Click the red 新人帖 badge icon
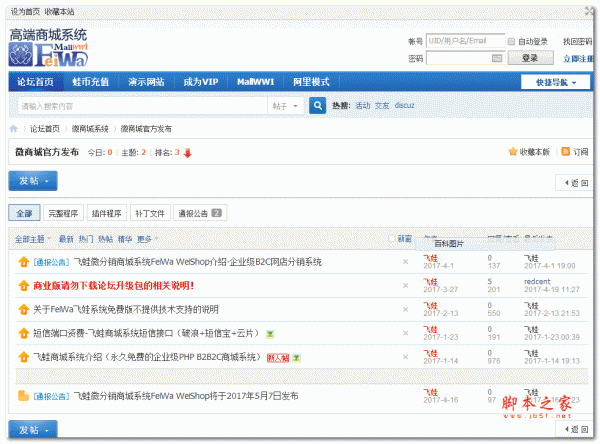 278,358
